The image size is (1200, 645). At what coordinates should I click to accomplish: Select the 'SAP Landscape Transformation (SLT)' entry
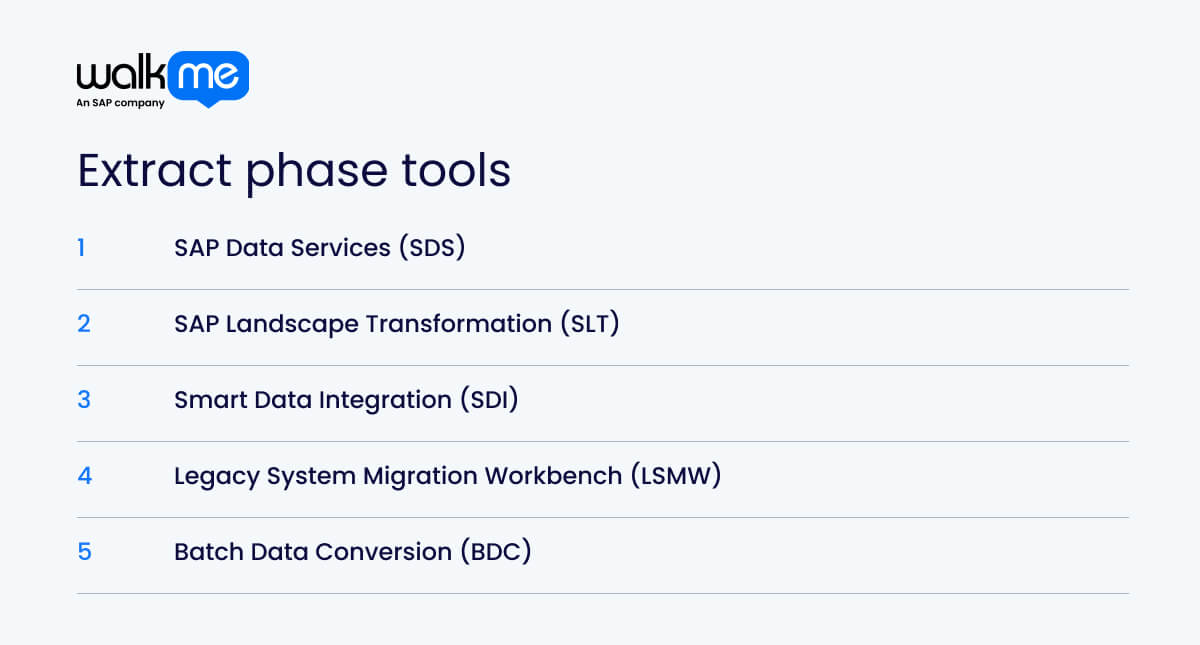pos(397,323)
